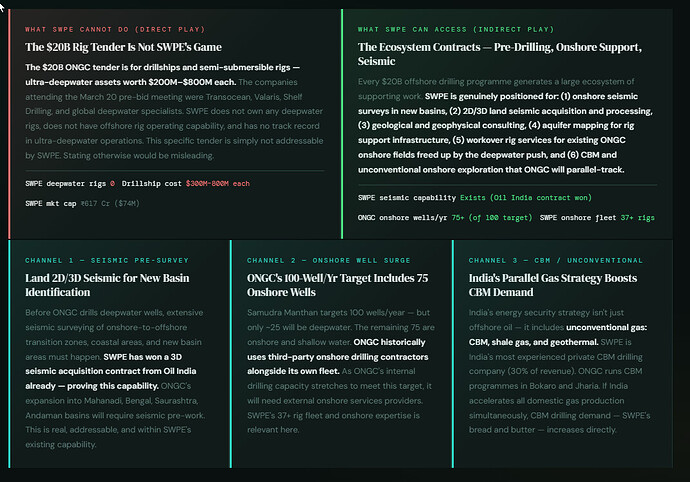The image size is (690, 482).
Task: Select heading 'India's Parallel Gas Strategy Boosts CBM Demand'
Action: coord(553,285)
